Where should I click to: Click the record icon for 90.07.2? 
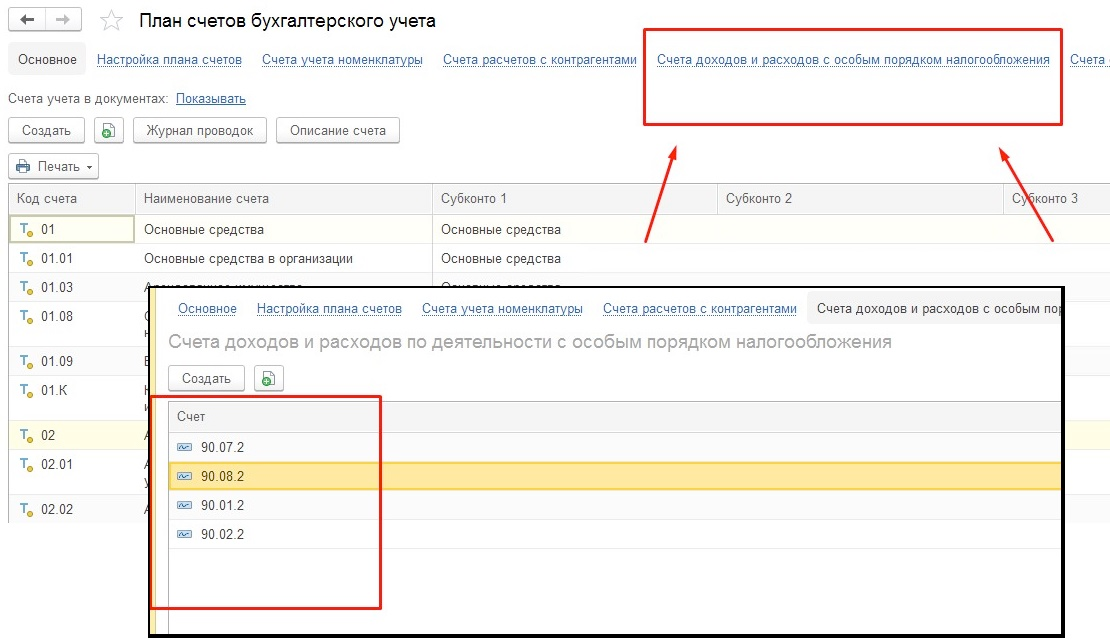(x=185, y=447)
